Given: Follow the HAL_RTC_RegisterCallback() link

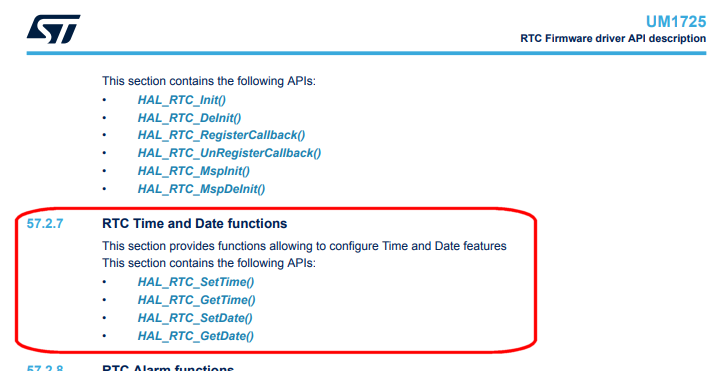Looking at the screenshot, I should [221, 135].
